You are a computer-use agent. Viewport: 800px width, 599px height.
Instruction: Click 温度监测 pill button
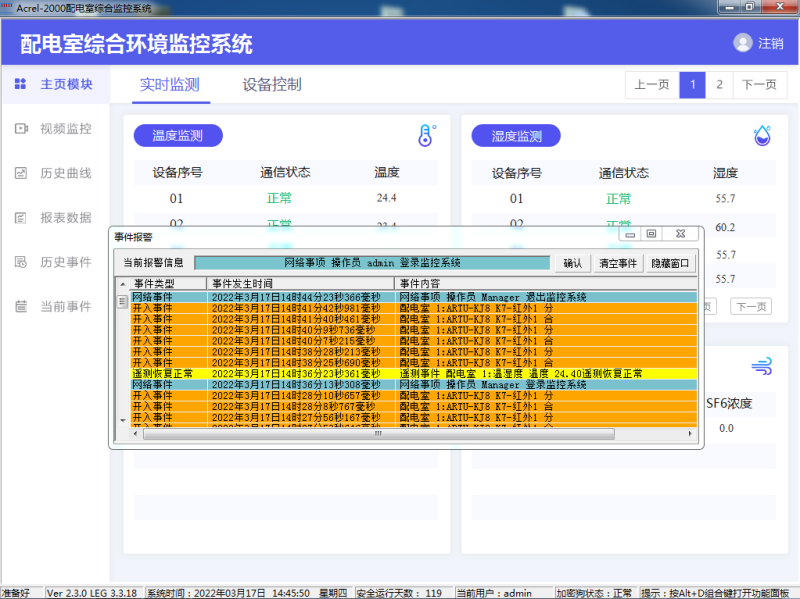click(x=178, y=136)
